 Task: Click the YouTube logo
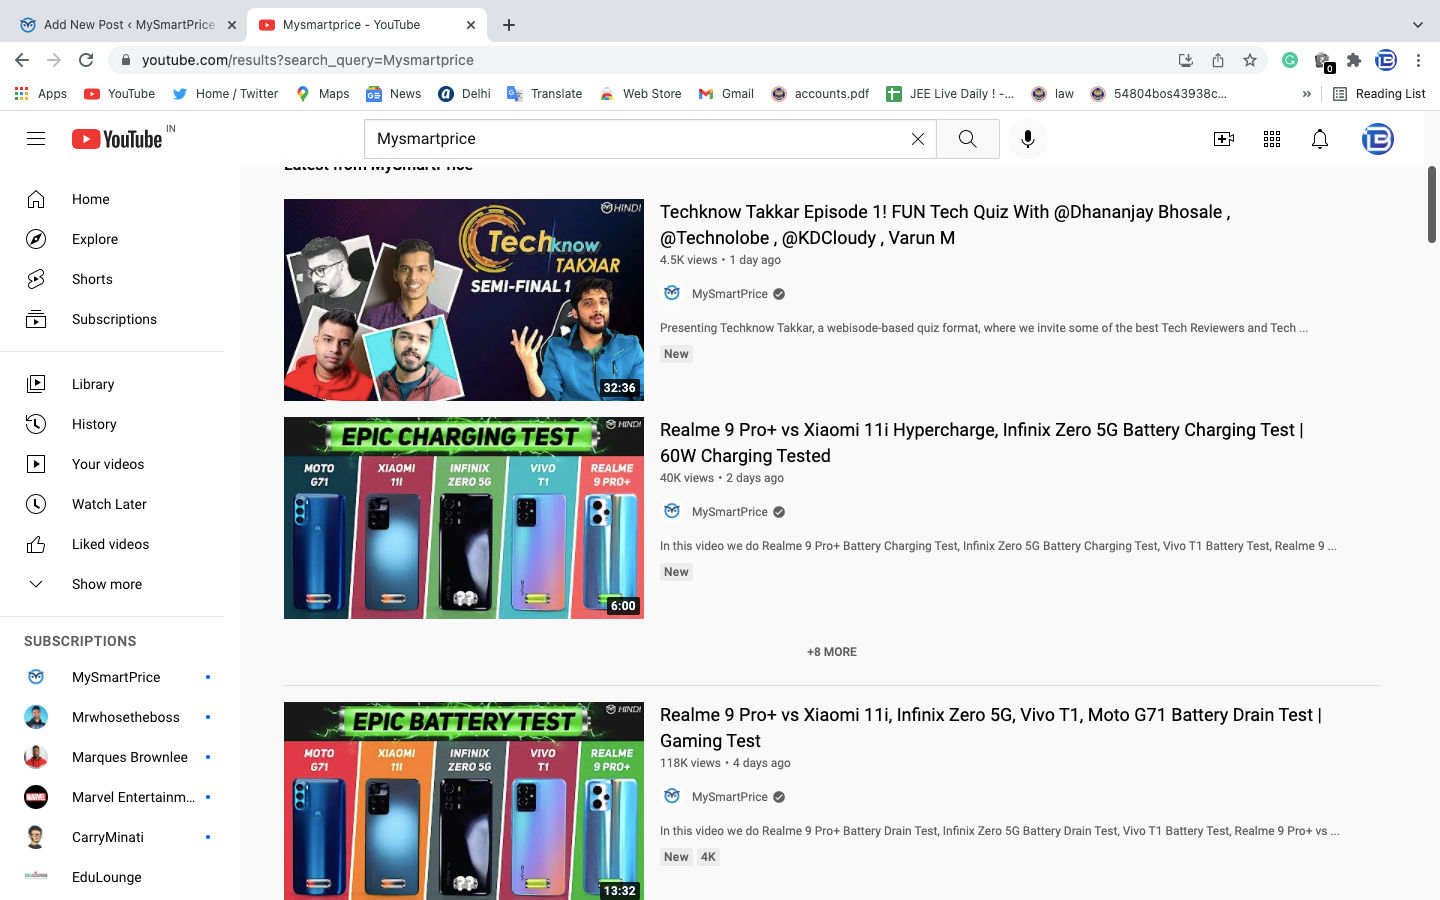pos(117,139)
